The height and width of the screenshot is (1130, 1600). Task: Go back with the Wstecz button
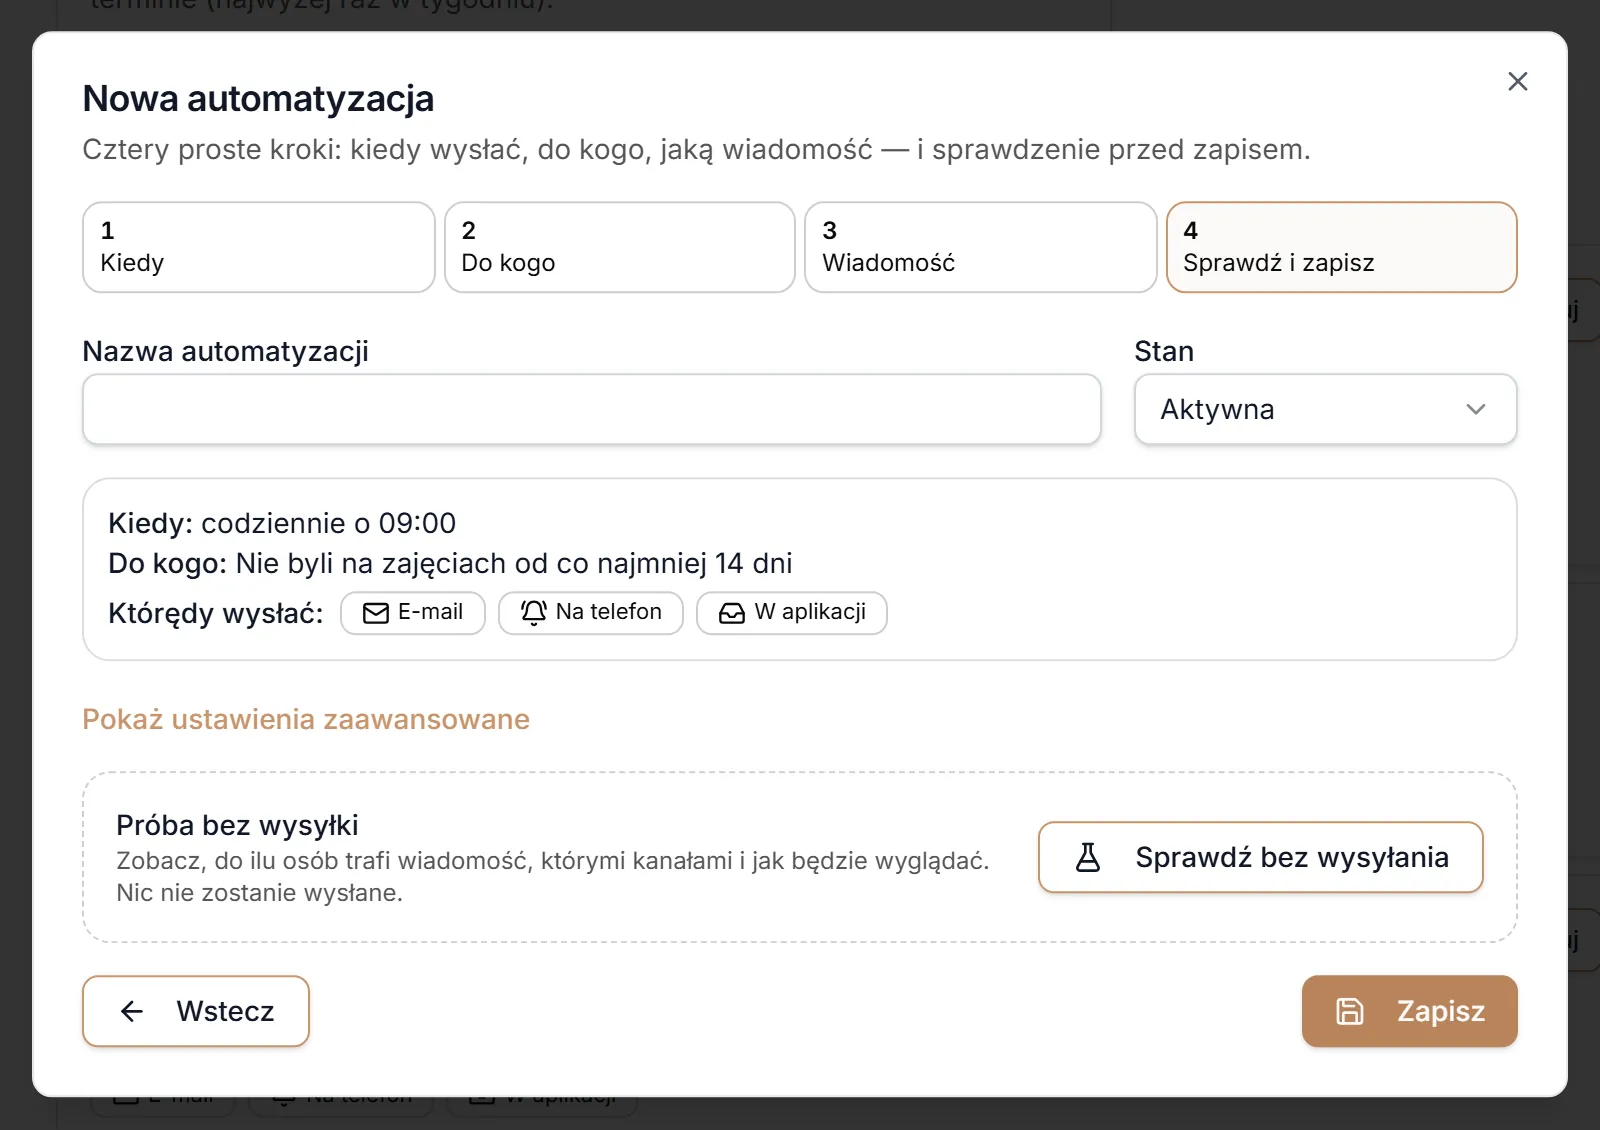[x=196, y=1011]
